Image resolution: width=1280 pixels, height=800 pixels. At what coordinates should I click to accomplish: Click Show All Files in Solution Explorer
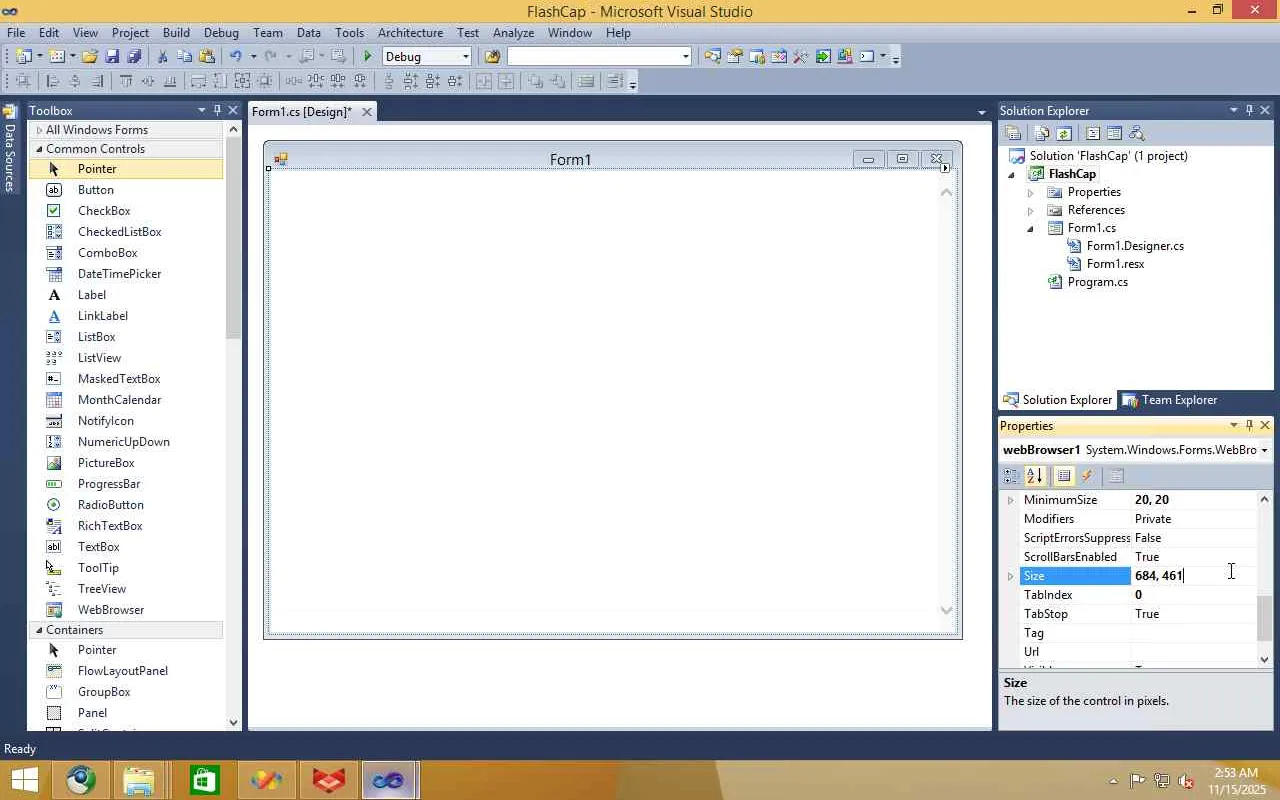pyautogui.click(x=1042, y=133)
